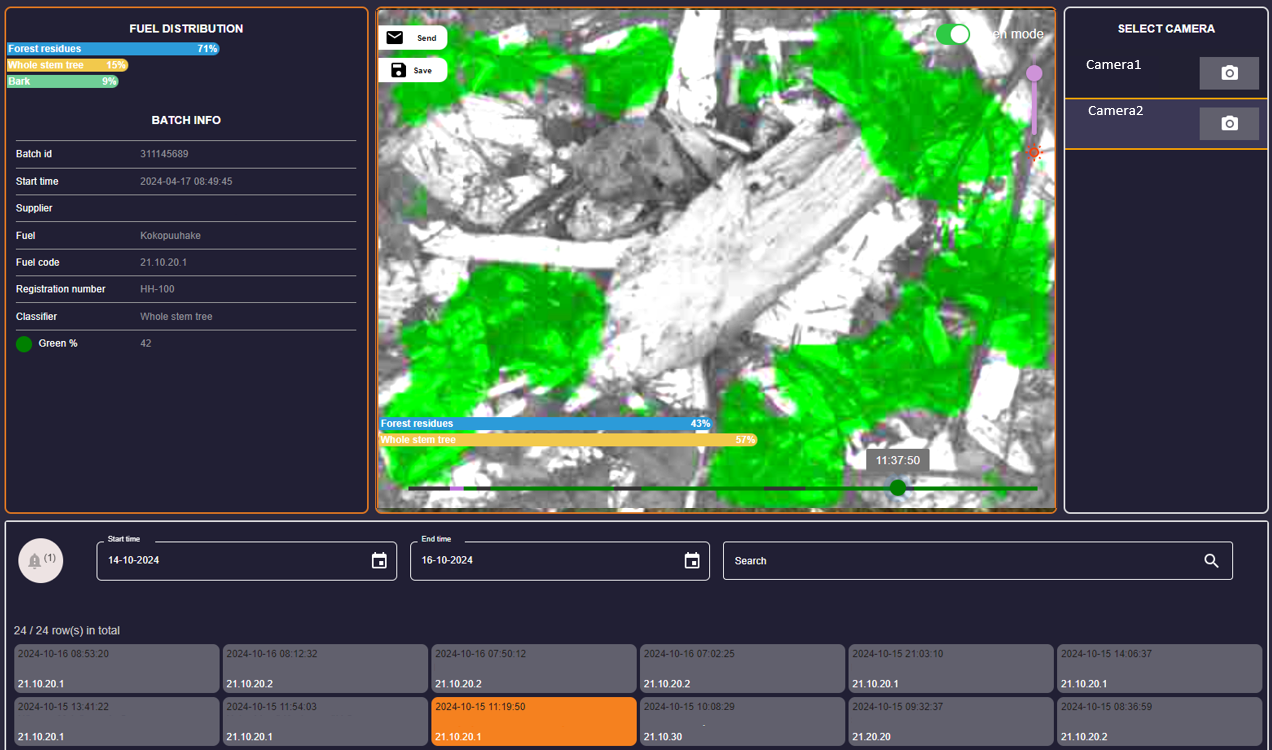This screenshot has height=750, width=1272.
Task: Click the search magnifier icon
Action: pyautogui.click(x=1211, y=561)
